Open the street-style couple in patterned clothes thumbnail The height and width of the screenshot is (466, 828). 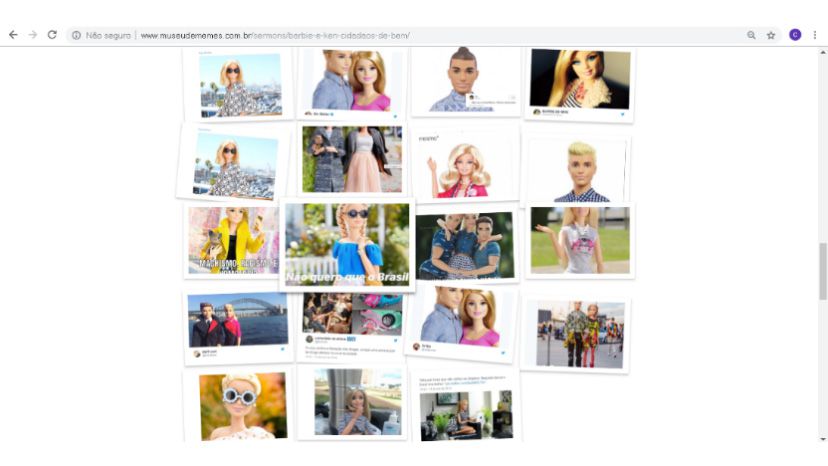[x=578, y=334]
